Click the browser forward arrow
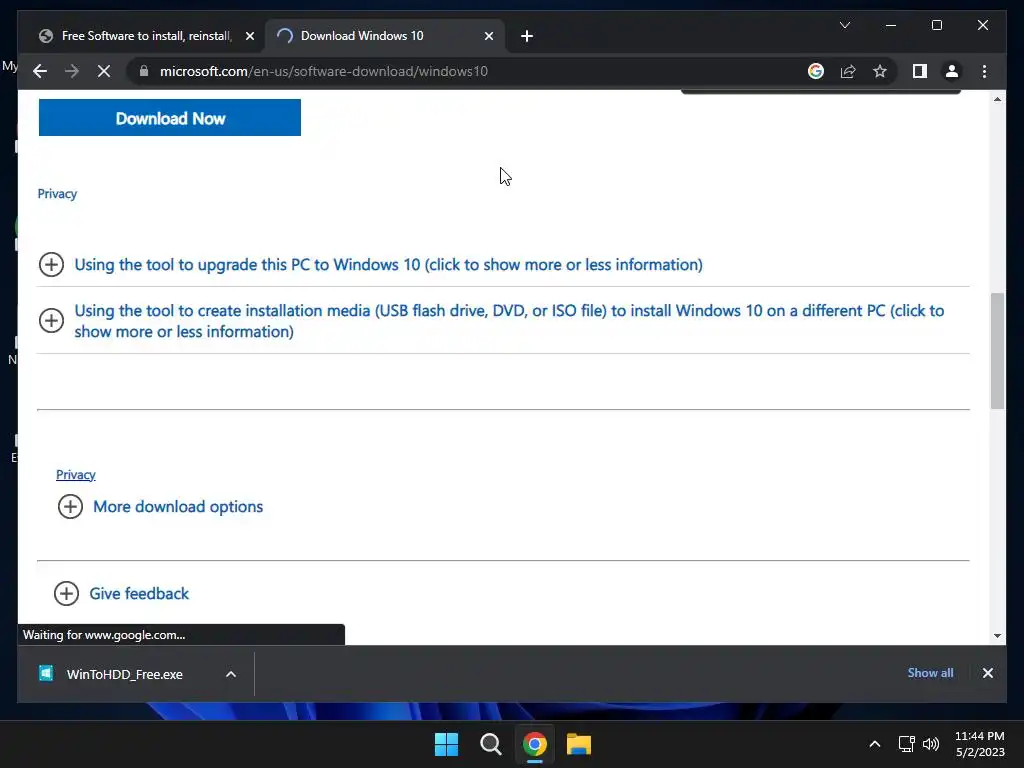The height and width of the screenshot is (768, 1024). 72,71
